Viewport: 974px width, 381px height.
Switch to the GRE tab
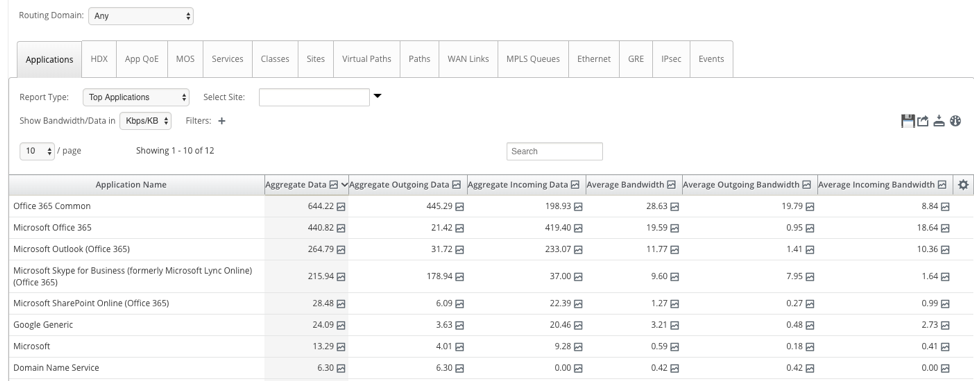click(x=636, y=59)
